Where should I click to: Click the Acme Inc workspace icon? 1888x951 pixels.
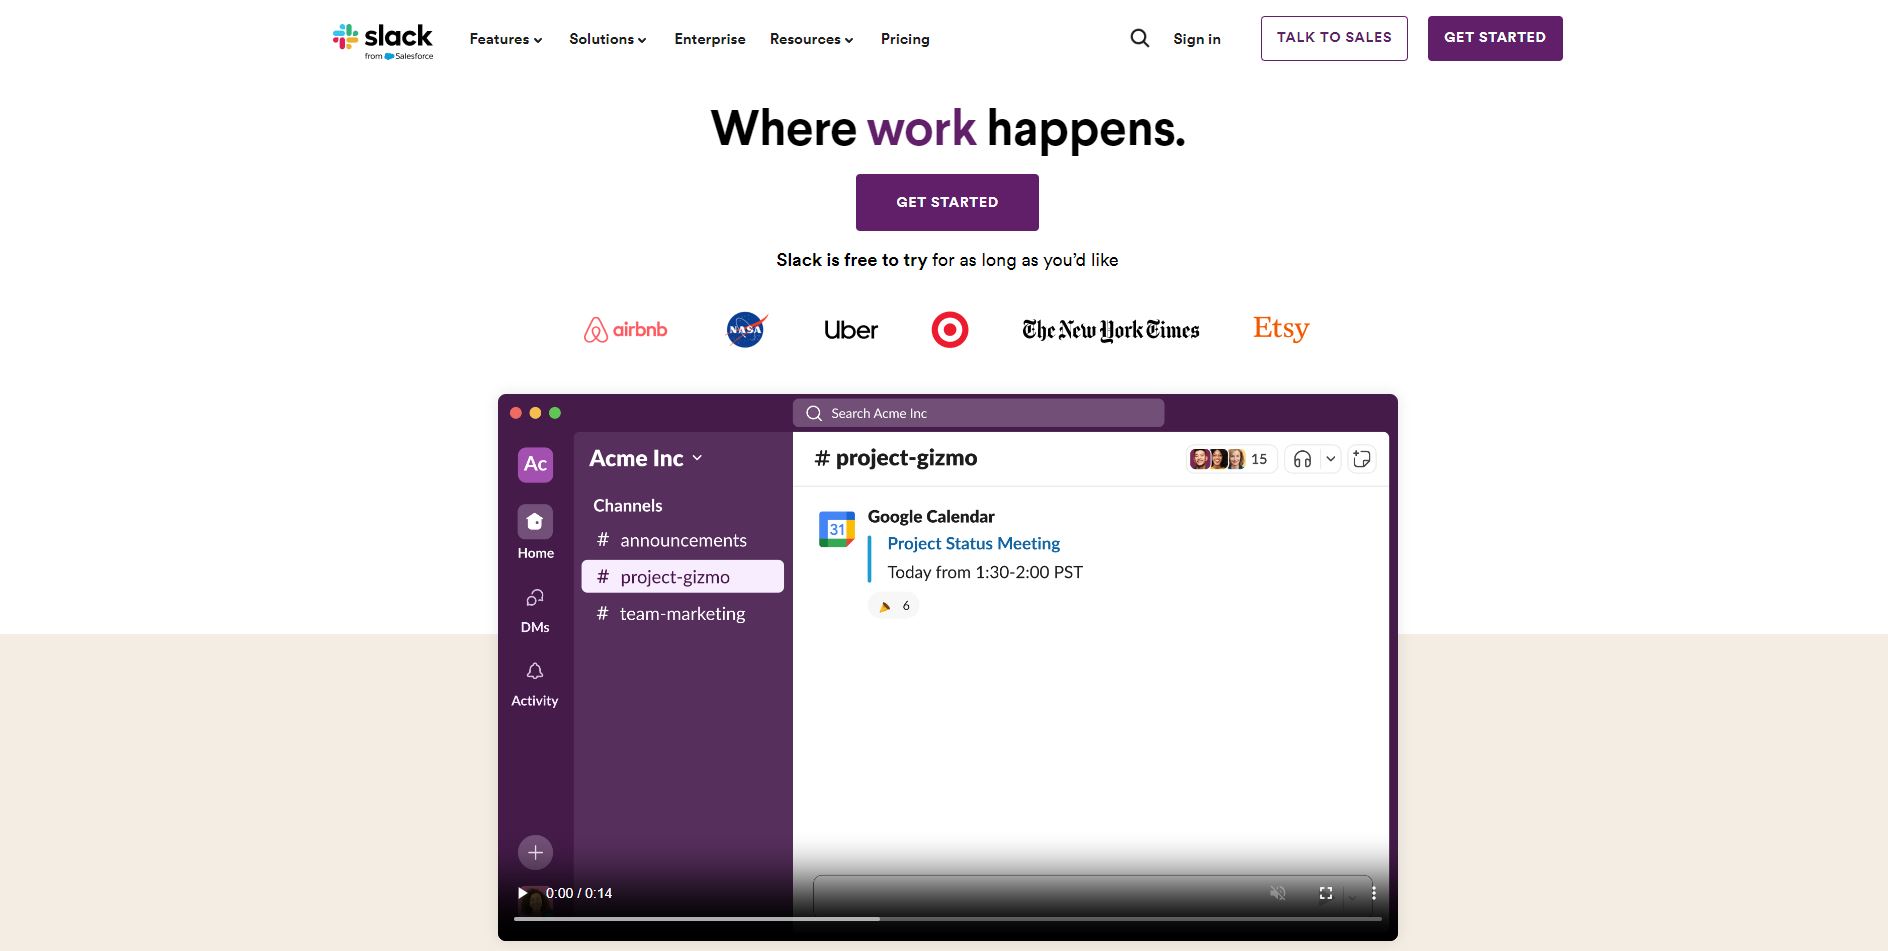point(535,464)
